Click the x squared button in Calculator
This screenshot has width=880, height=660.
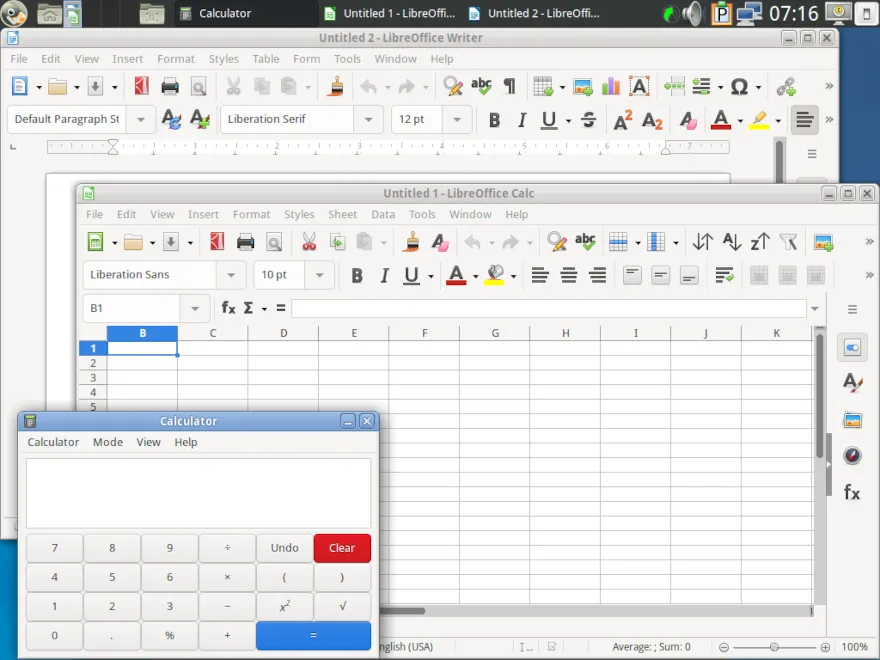coord(285,606)
